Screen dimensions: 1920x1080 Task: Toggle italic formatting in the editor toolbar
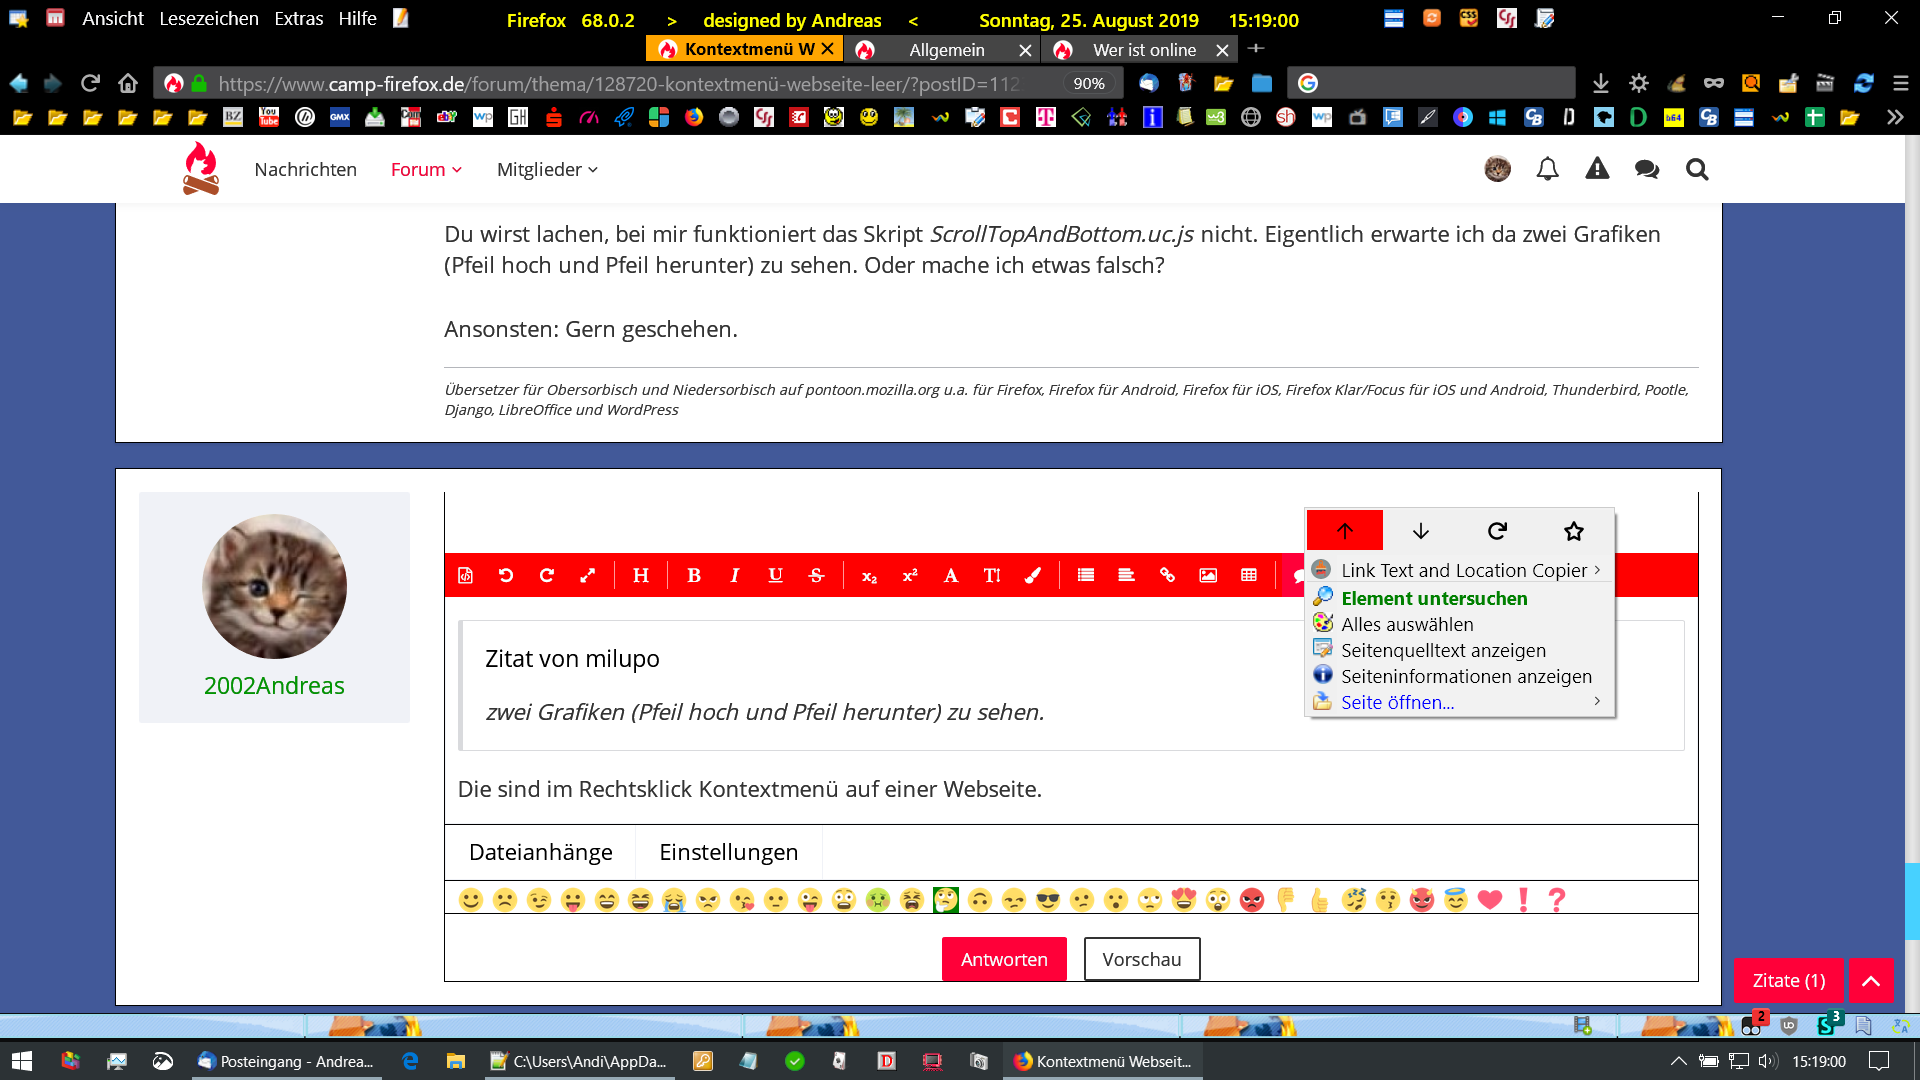pyautogui.click(x=735, y=575)
